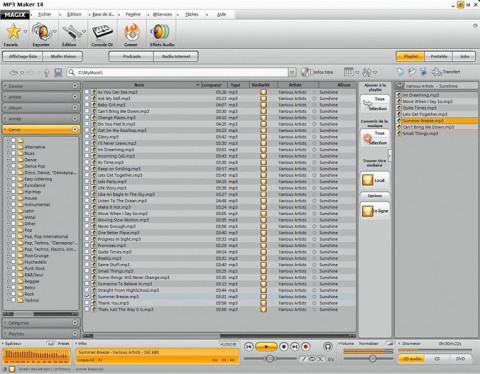Tick checkbox for Baby Girl.mp3
480x374 pixels.
[87, 105]
